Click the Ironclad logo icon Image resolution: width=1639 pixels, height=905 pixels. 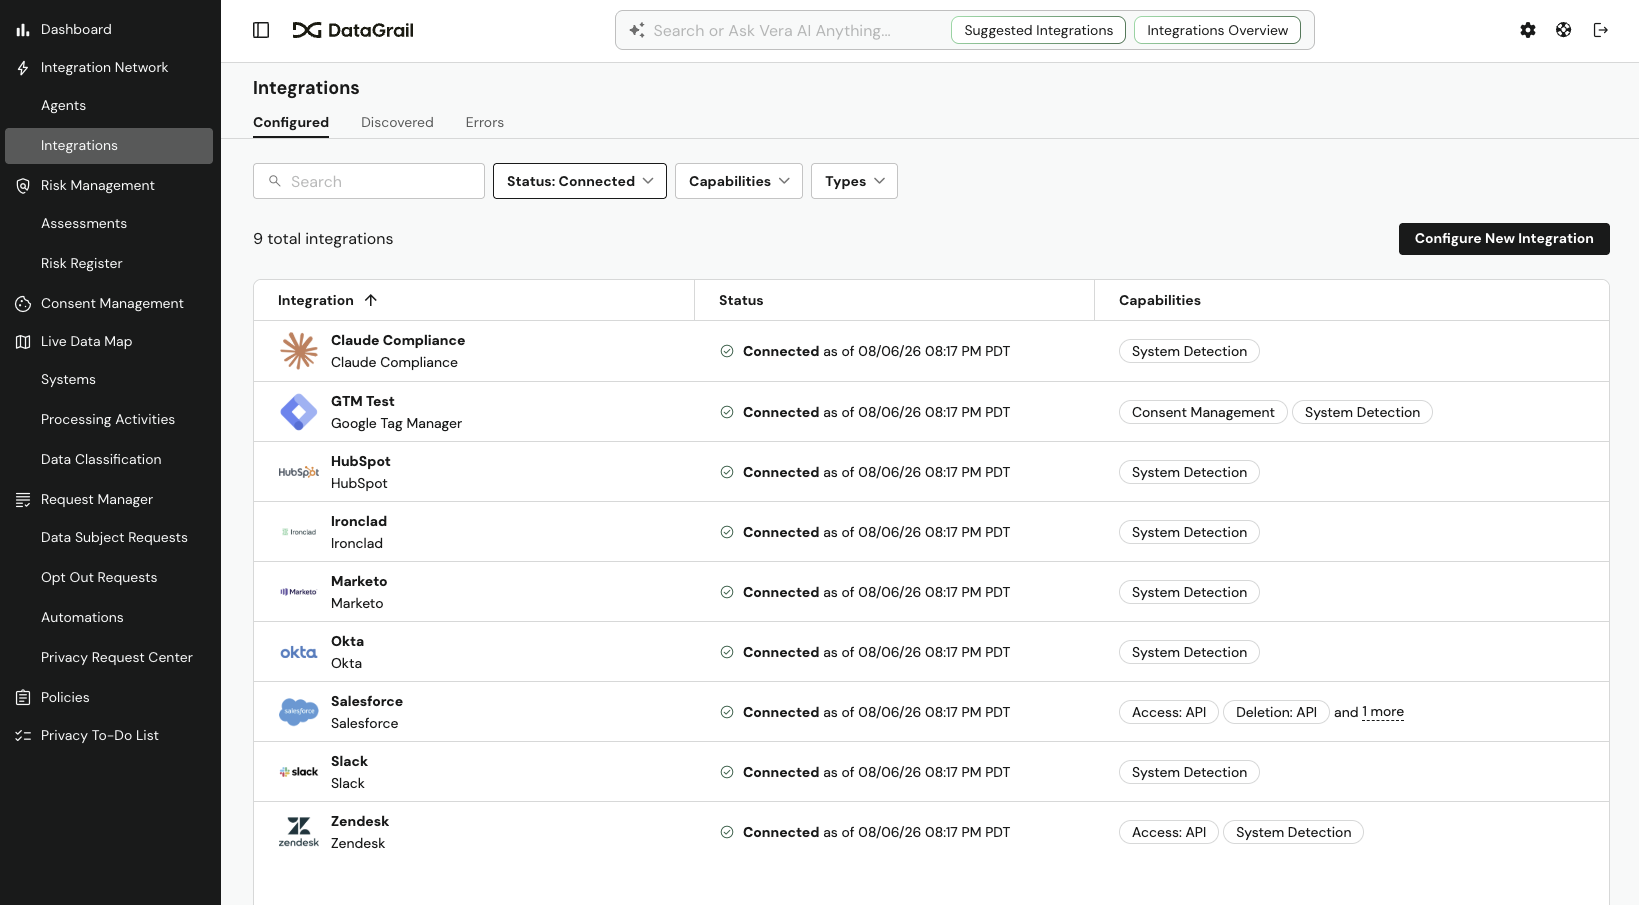coord(299,532)
